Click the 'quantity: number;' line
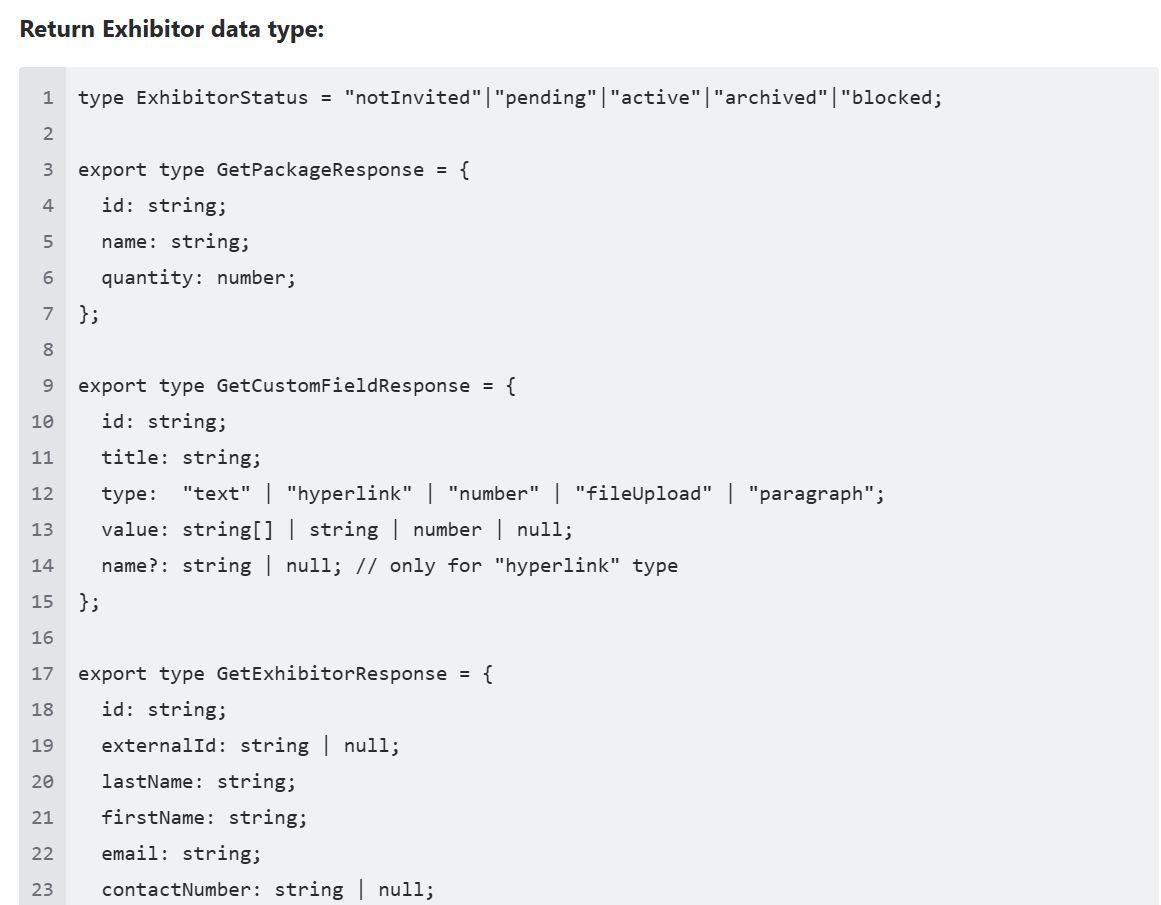1161x905 pixels. [198, 278]
